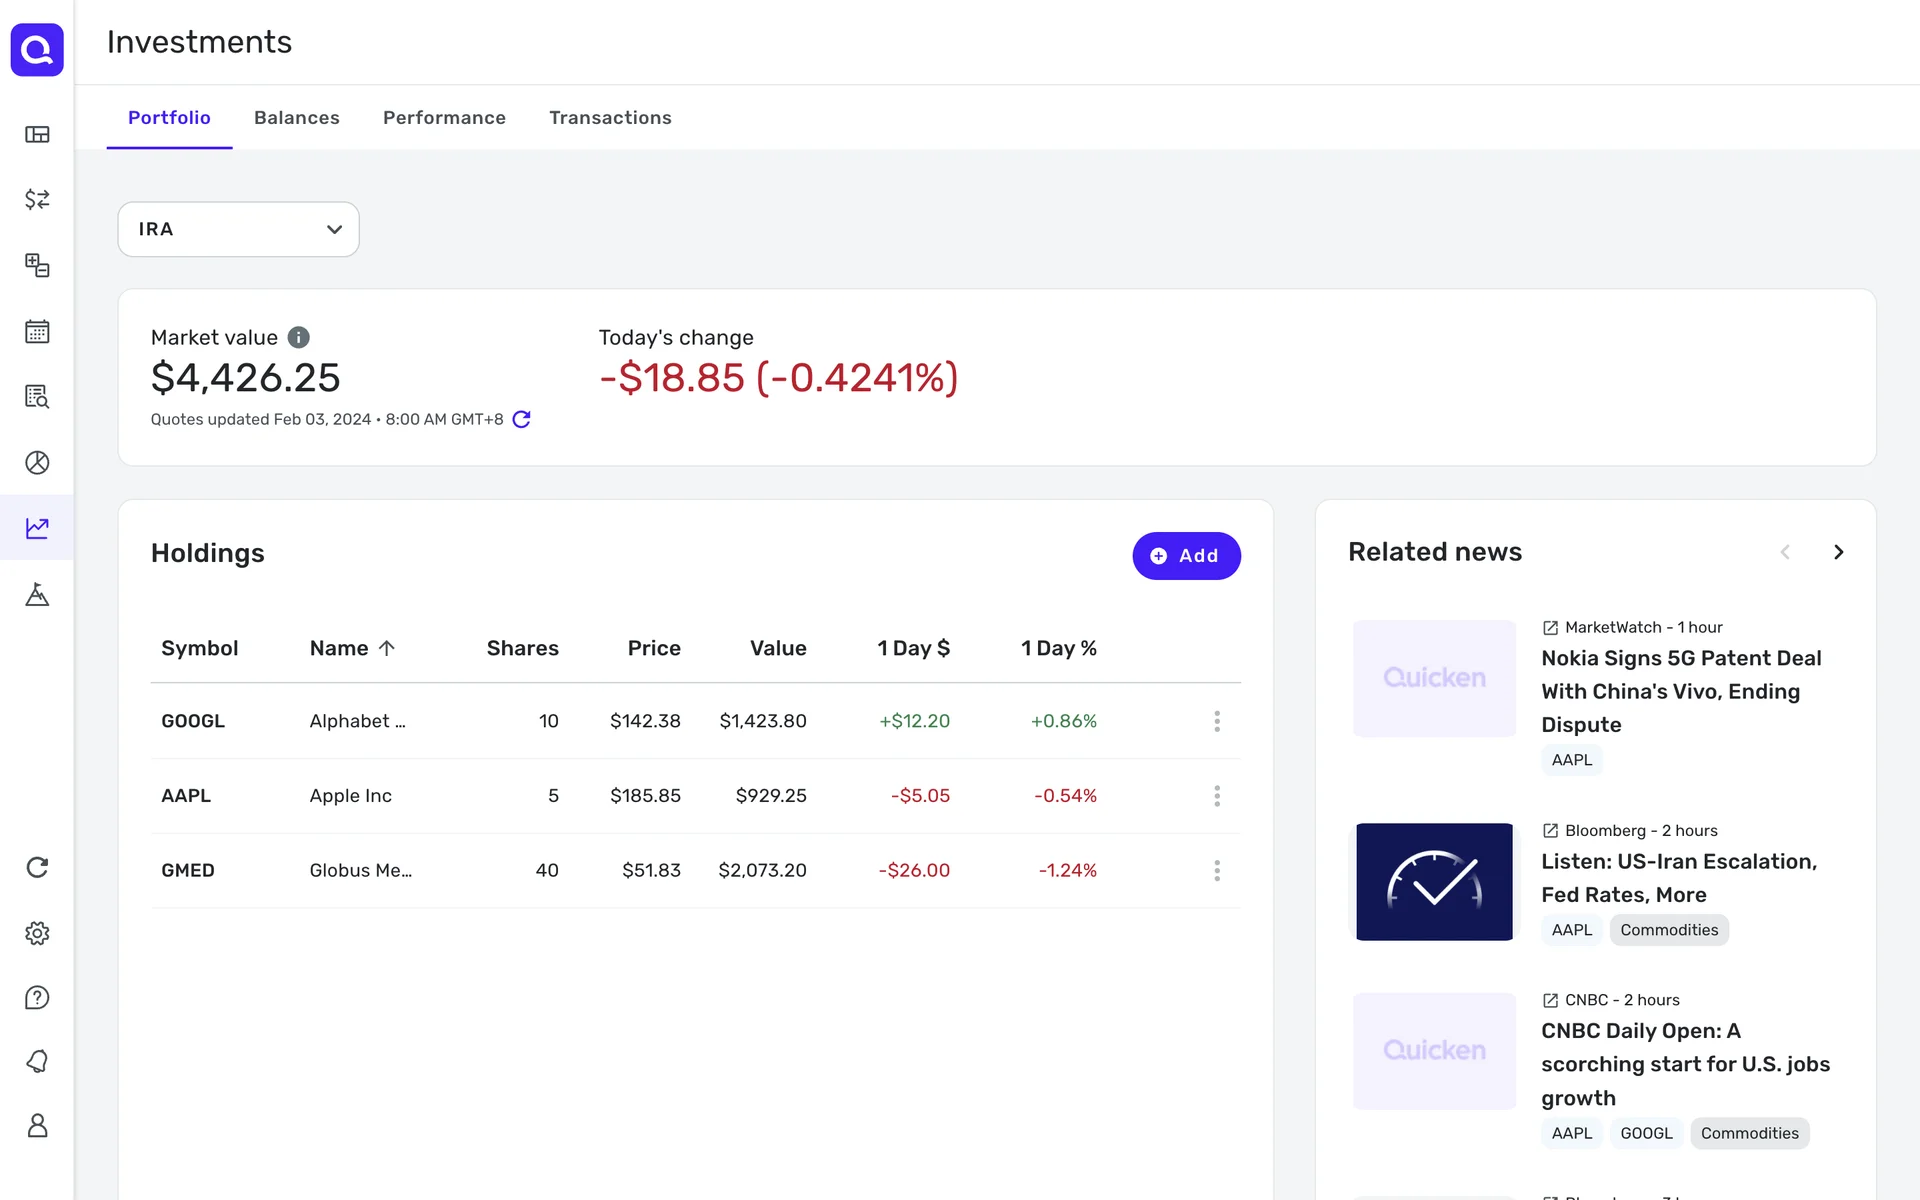
Task: Click the calendar sidebar icon
Action: tap(37, 331)
